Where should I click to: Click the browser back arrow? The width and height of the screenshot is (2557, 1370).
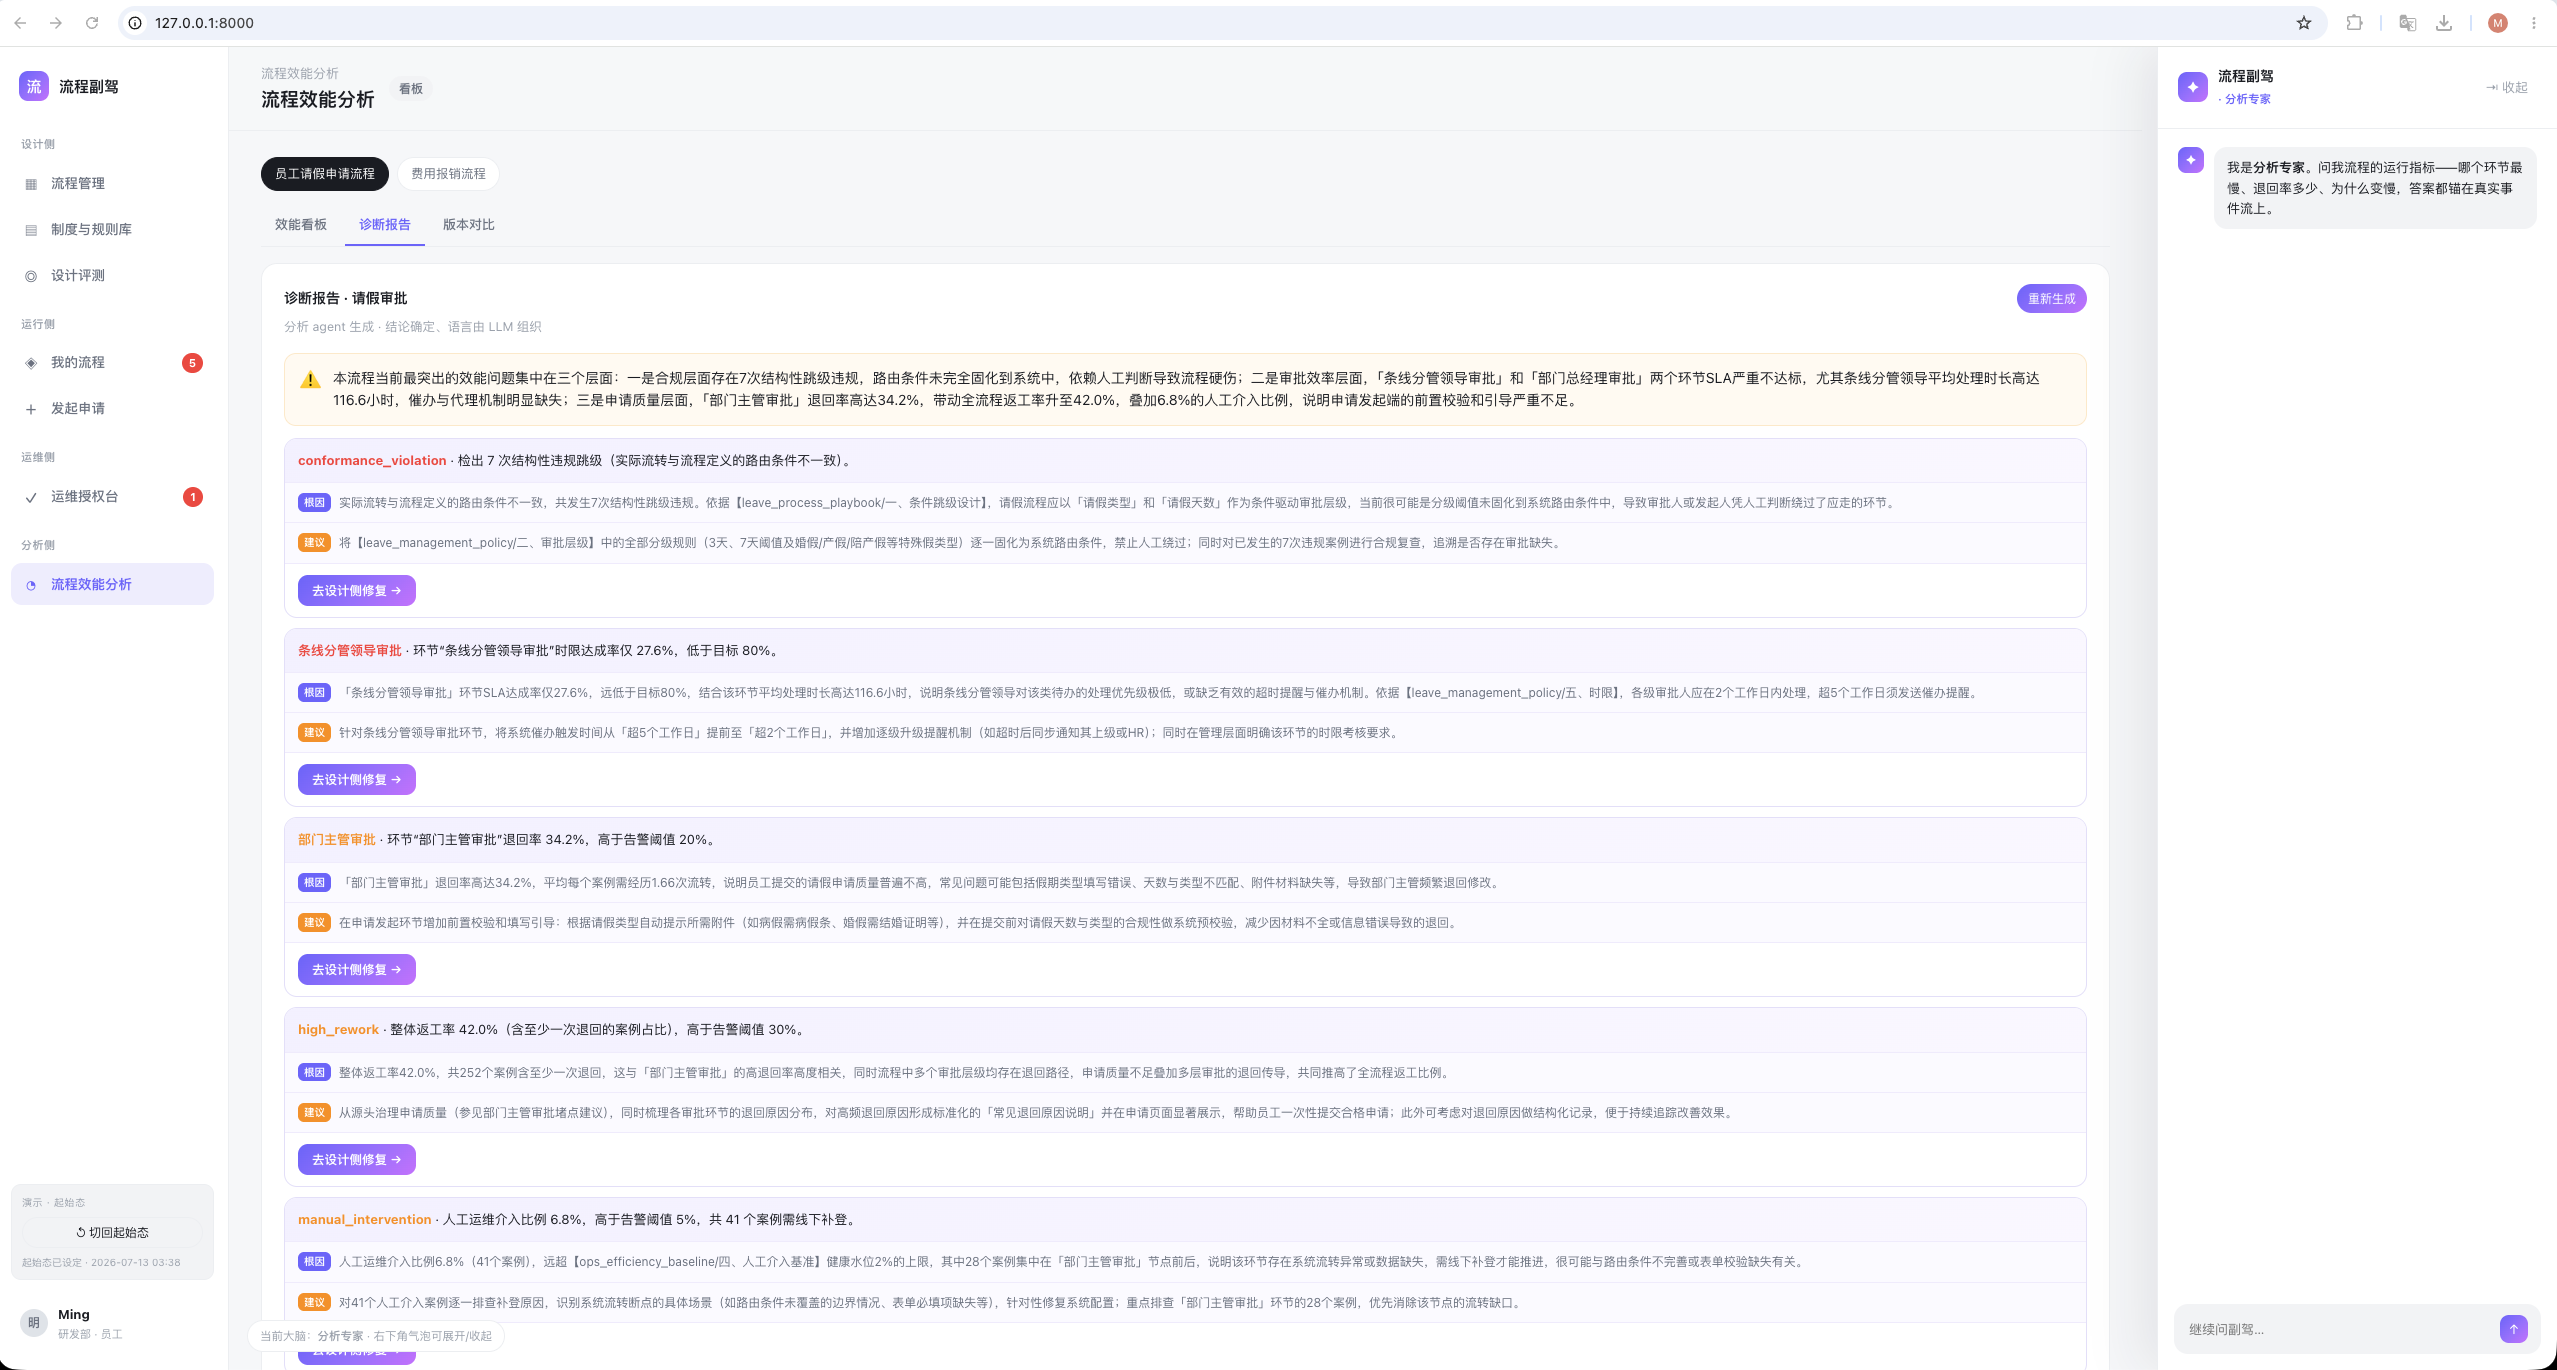coord(20,23)
